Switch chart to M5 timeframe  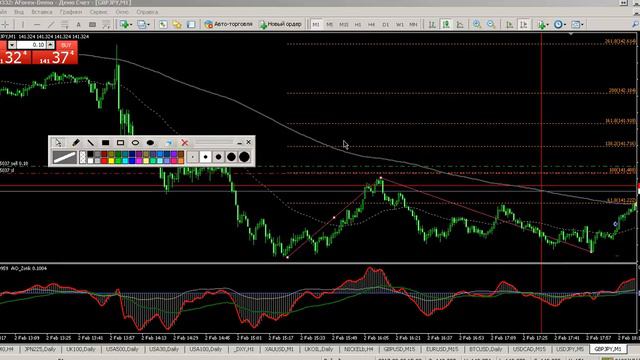click(x=329, y=24)
